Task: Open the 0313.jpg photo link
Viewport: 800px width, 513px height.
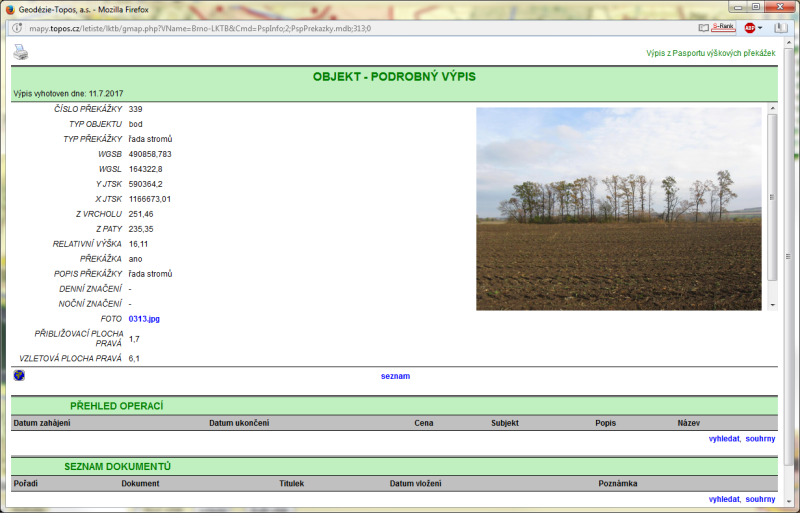Action: pos(144,319)
